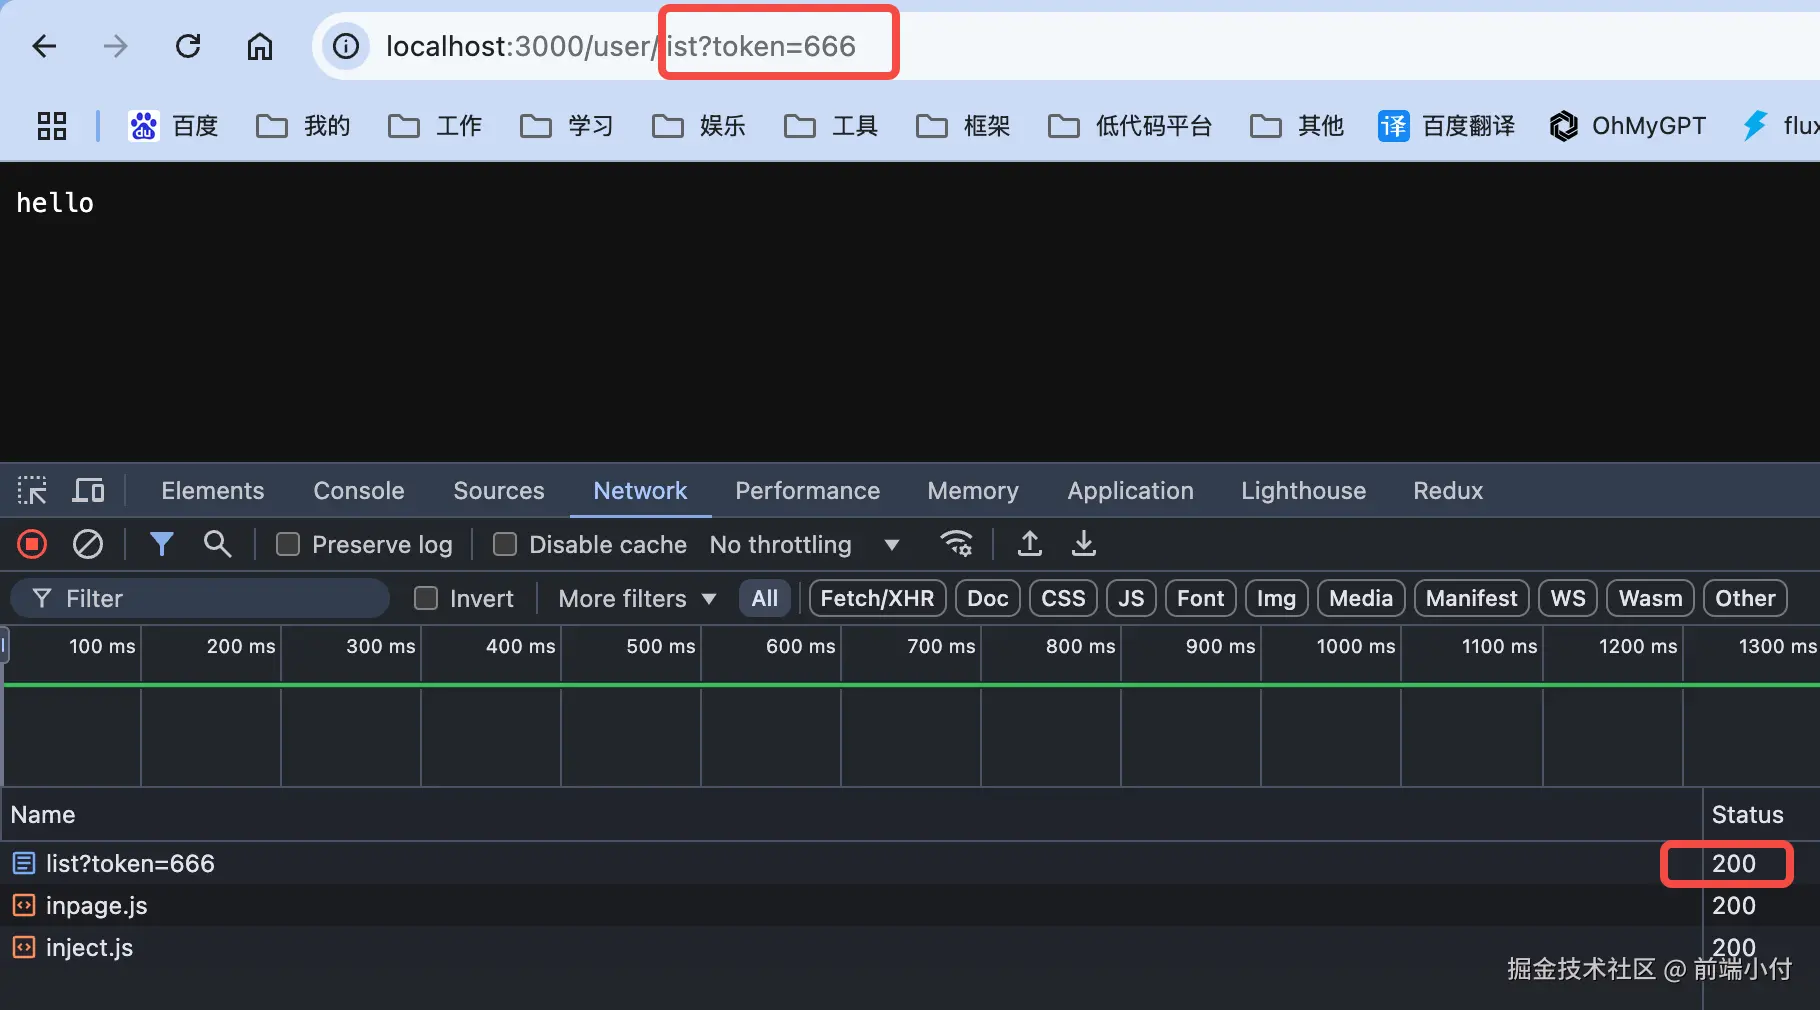Image resolution: width=1820 pixels, height=1010 pixels.
Task: Select the inject.js request
Action: pos(910,947)
